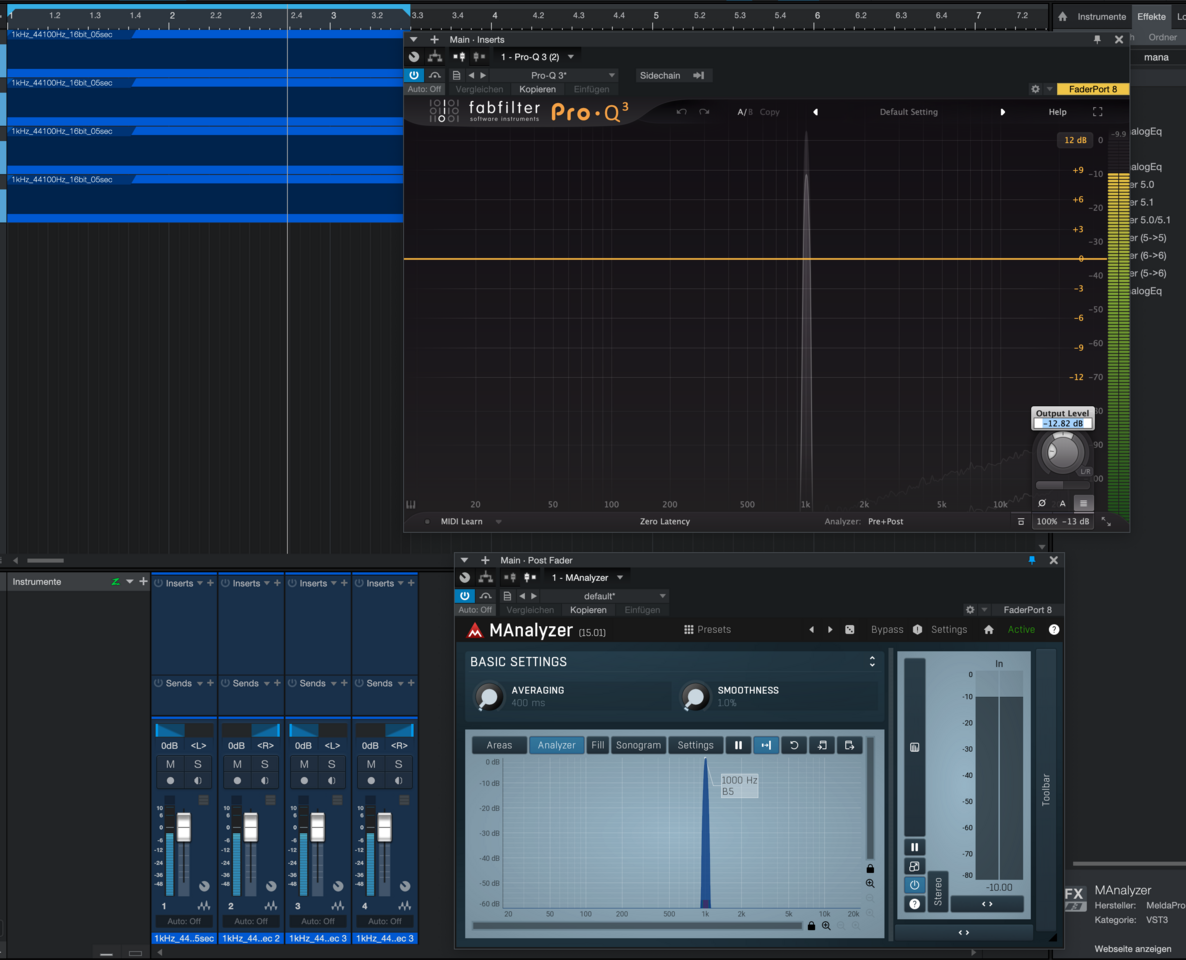Add instrument with plus in Instrumente panel
This screenshot has width=1186, height=960.
click(x=143, y=582)
